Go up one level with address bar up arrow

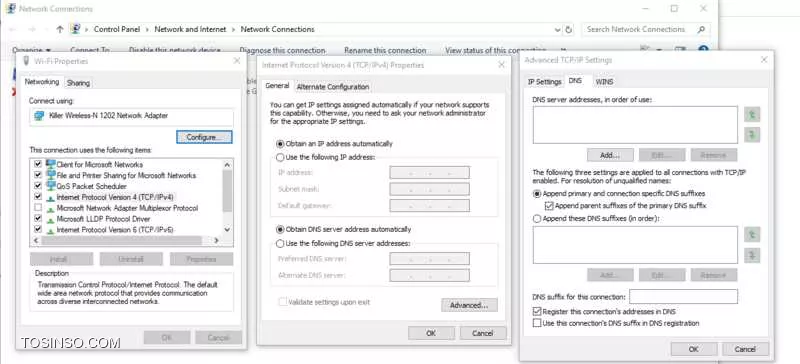coord(60,30)
